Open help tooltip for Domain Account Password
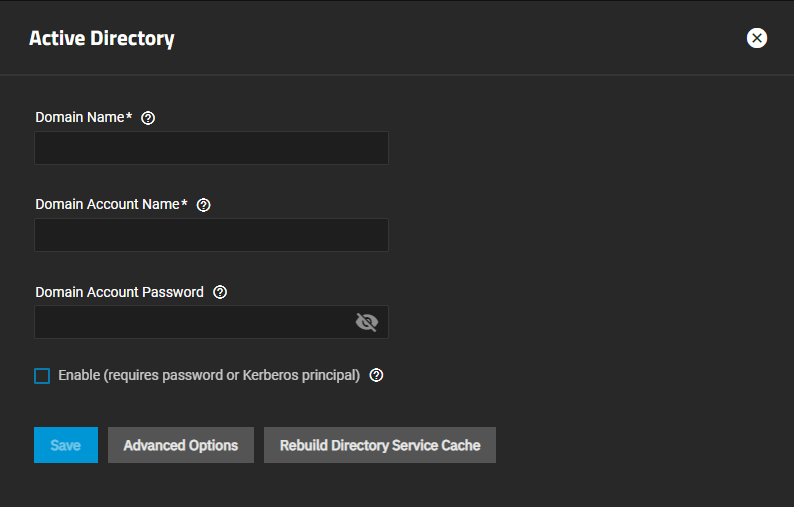The image size is (794, 507). tap(220, 293)
